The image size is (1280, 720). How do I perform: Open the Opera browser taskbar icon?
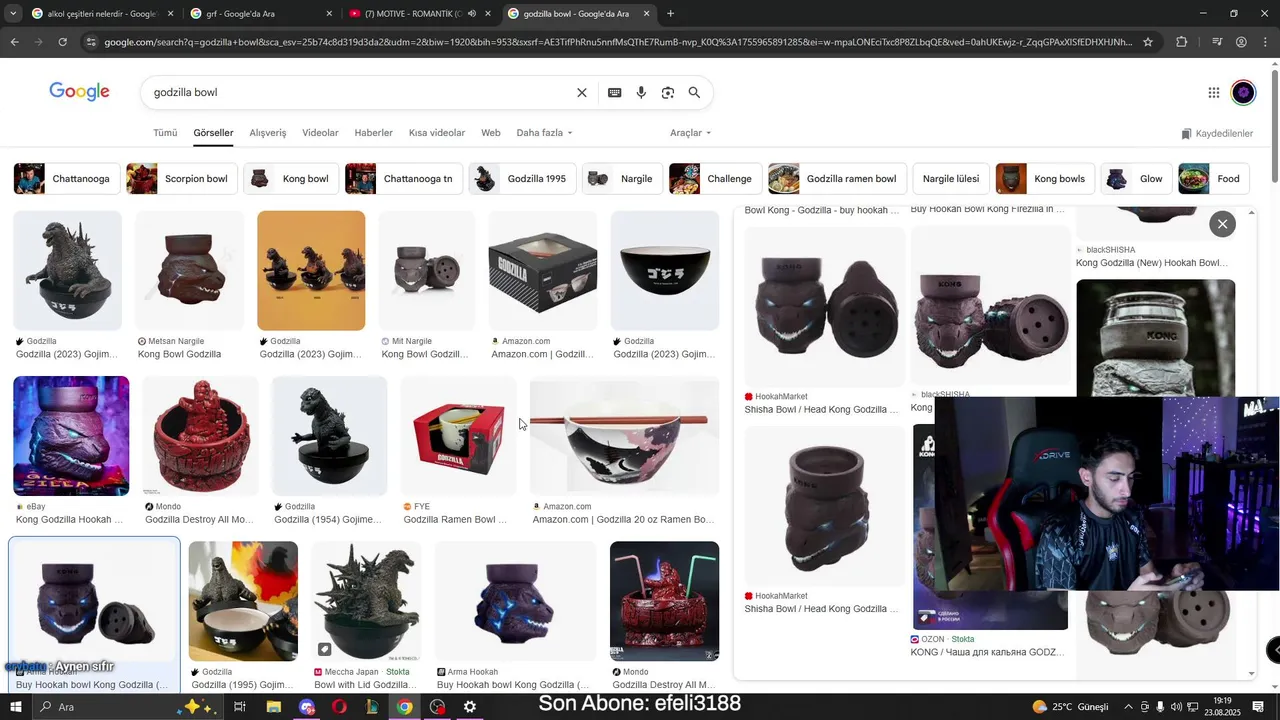(x=339, y=707)
